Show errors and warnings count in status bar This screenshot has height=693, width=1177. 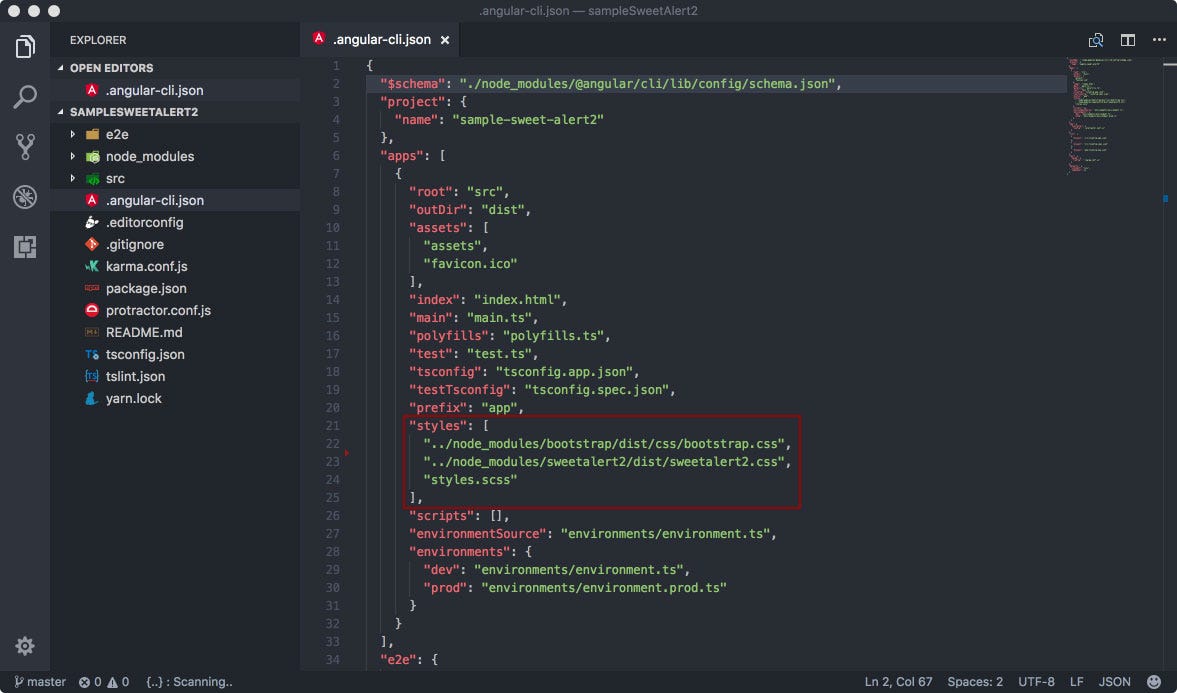[104, 682]
